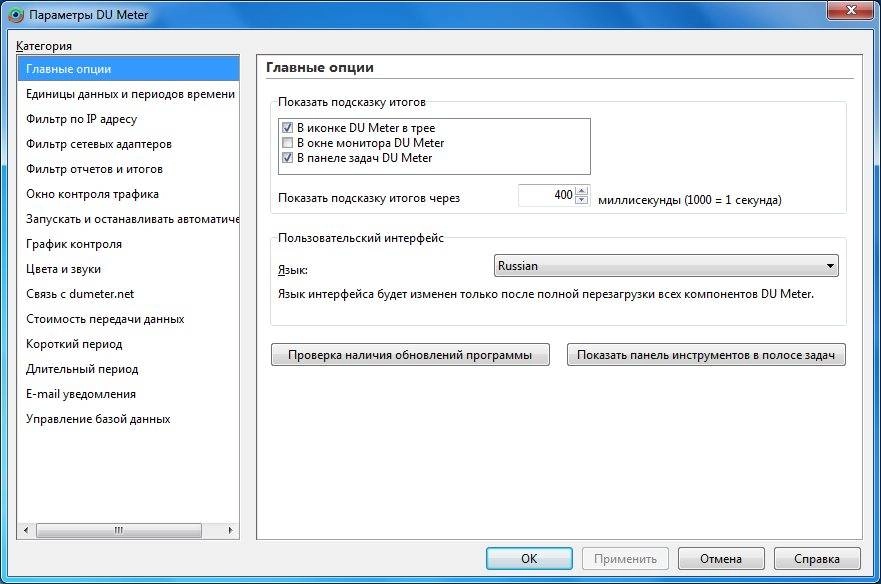Click 'Показать подсказку итогов через' label

(369, 198)
